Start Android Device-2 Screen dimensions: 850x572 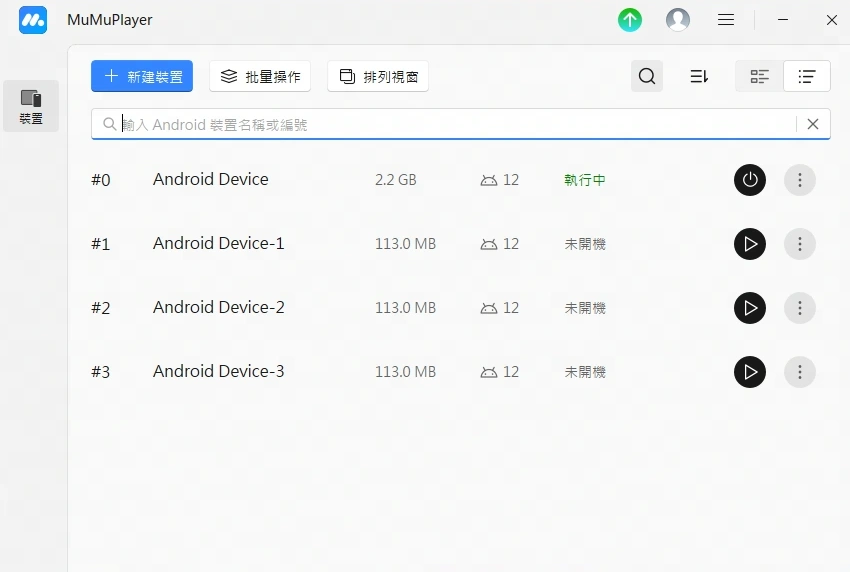coord(750,307)
